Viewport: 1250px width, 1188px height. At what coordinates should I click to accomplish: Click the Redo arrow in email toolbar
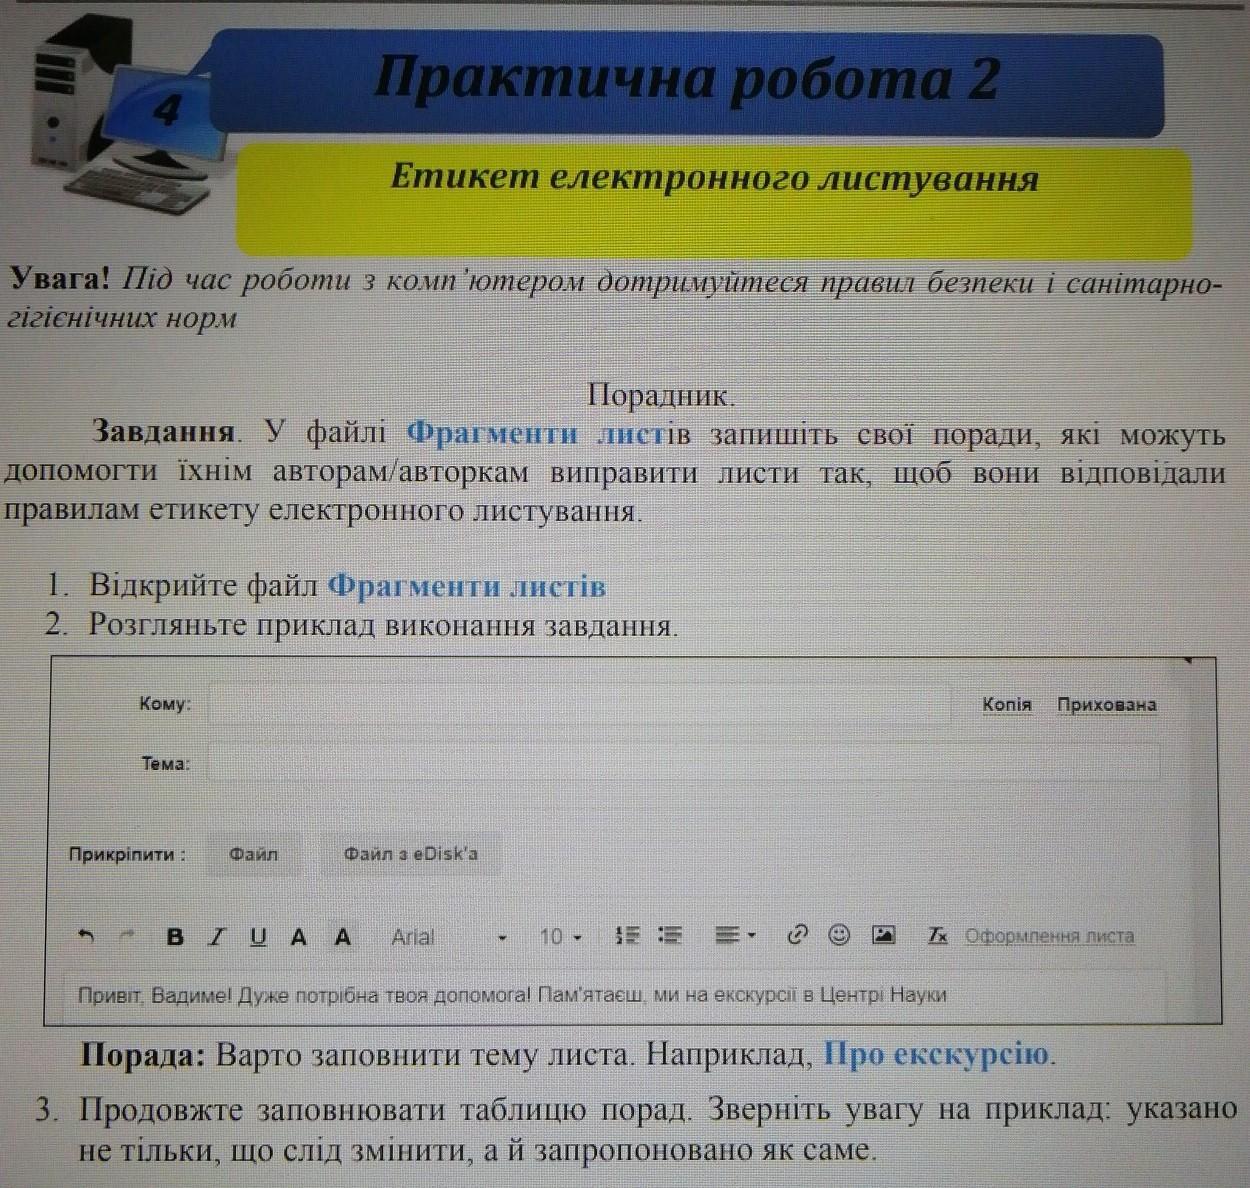(x=127, y=937)
